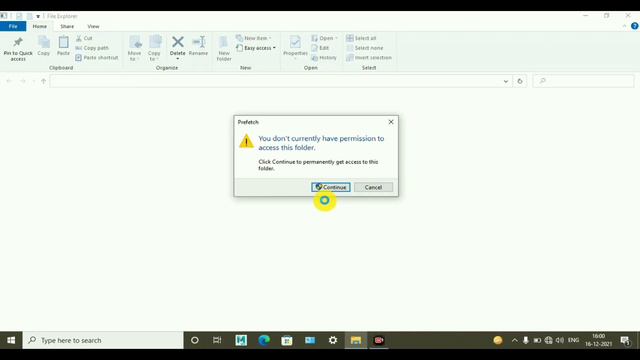
Task: Close the Prefetch dialog with X
Action: tap(391, 122)
